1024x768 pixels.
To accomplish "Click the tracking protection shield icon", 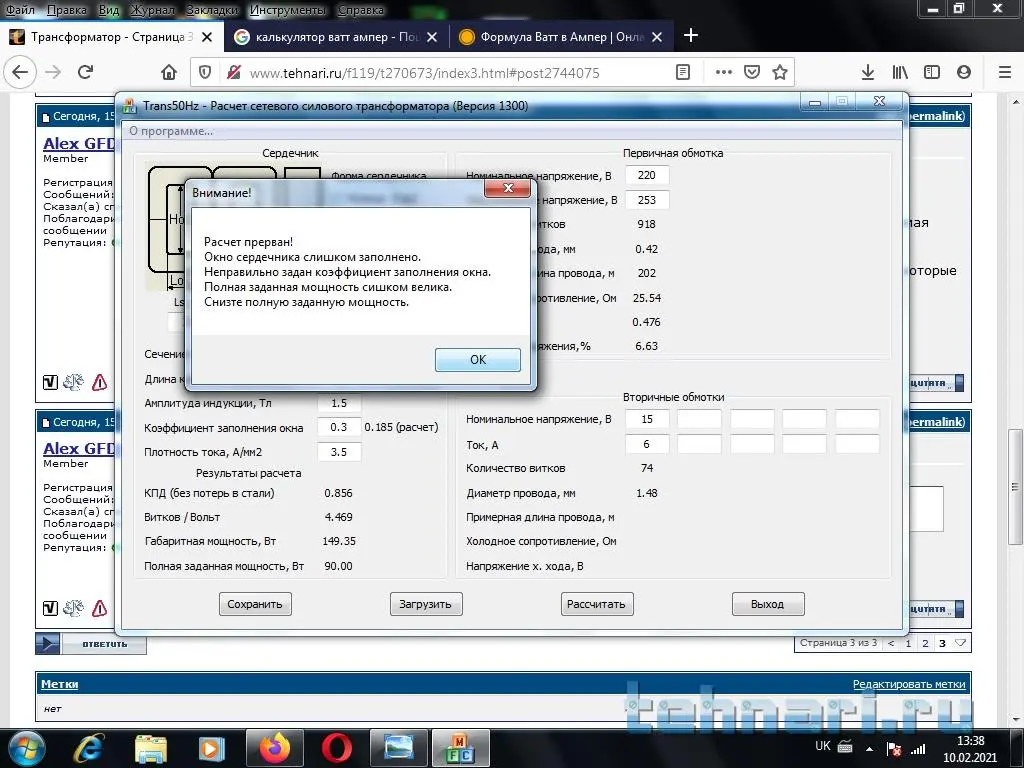I will tap(205, 72).
